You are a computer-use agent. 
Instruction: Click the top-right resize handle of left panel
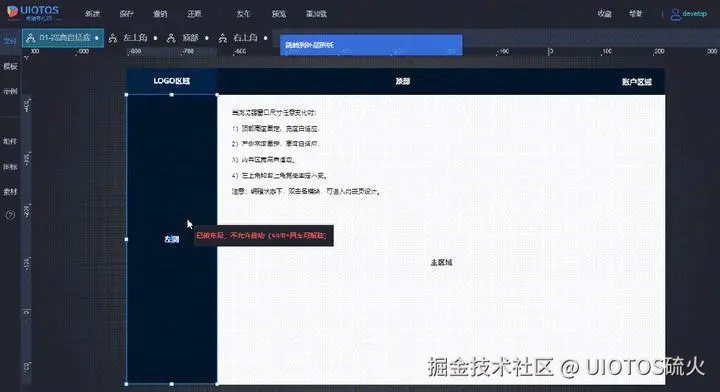[217, 95]
